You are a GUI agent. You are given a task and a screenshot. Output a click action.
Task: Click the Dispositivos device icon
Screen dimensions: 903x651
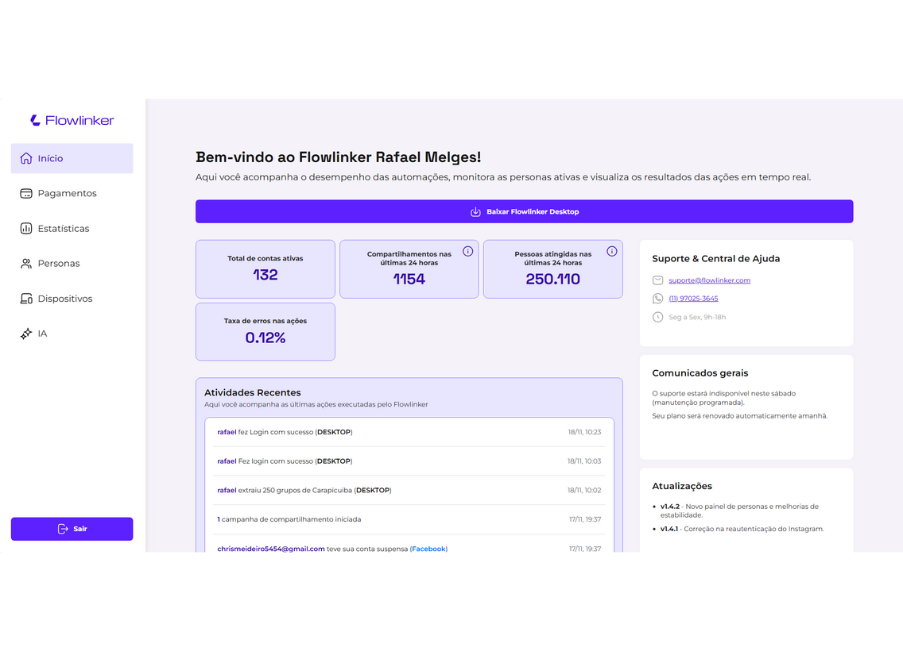click(x=25, y=298)
